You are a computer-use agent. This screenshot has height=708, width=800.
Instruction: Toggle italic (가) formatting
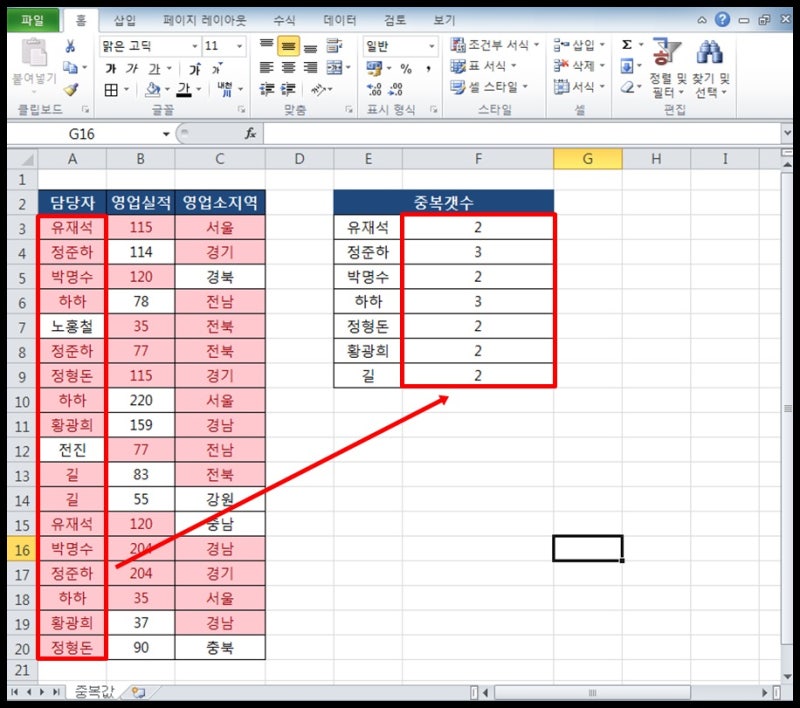132,68
